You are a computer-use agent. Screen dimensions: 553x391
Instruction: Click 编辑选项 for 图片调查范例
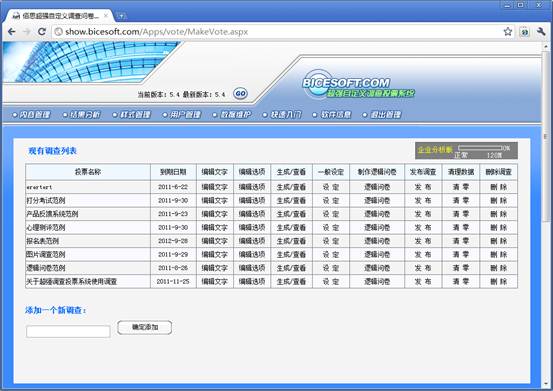(252, 254)
